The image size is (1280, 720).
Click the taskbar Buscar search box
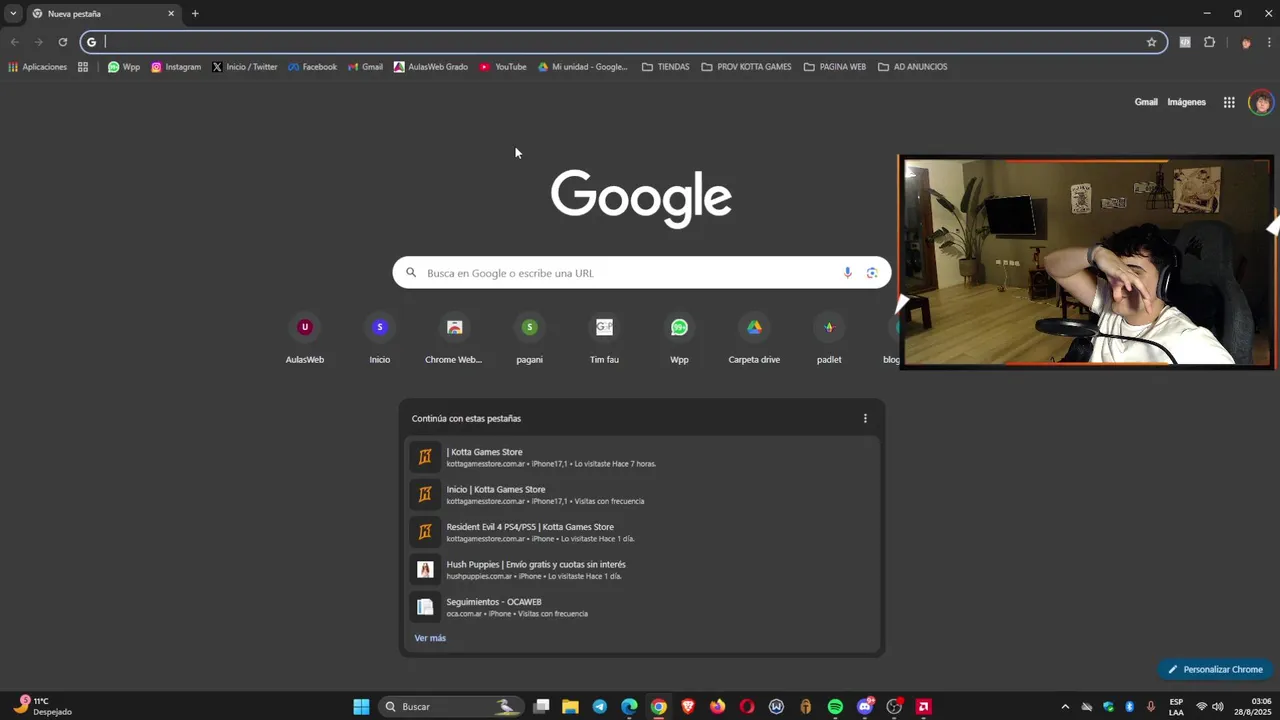(452, 707)
